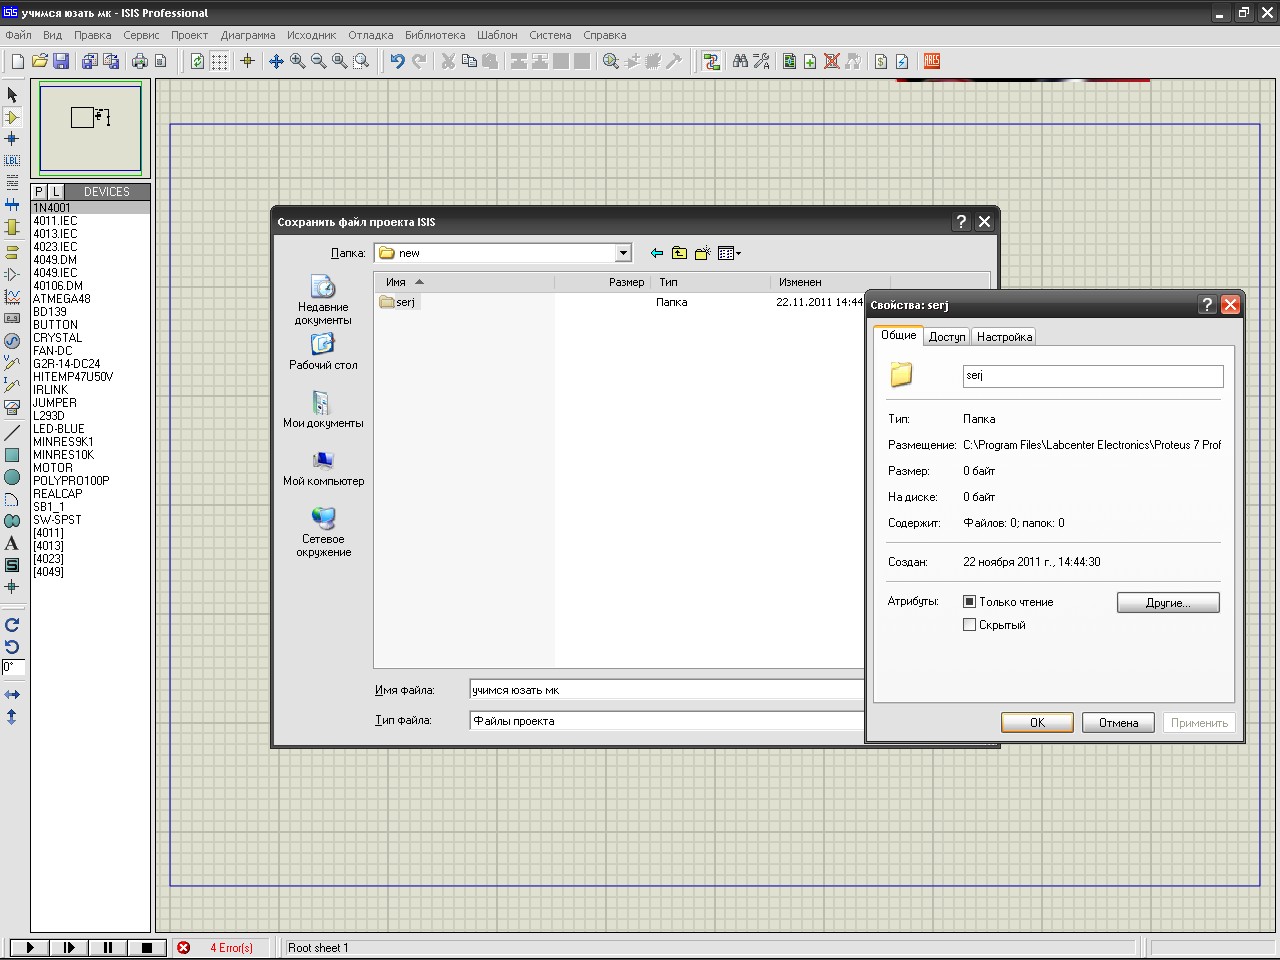Open the 'Библиотека' menu
This screenshot has width=1280, height=960.
pyautogui.click(x=434, y=35)
